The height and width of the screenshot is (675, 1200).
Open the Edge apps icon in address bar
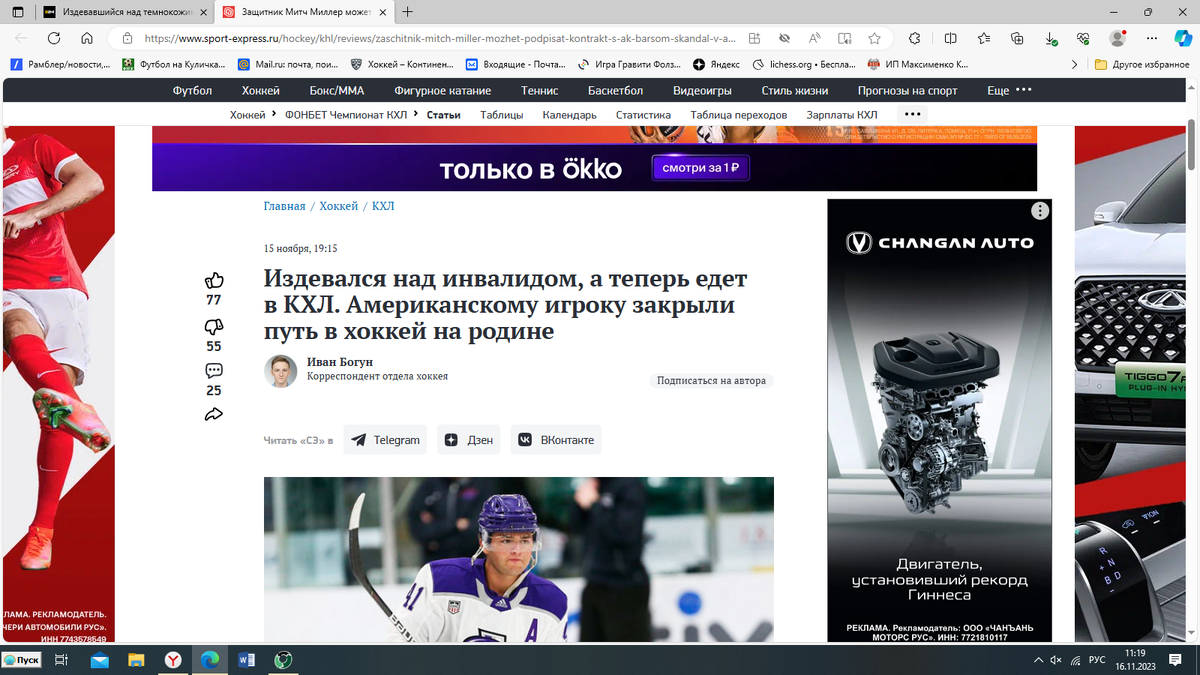(x=754, y=38)
